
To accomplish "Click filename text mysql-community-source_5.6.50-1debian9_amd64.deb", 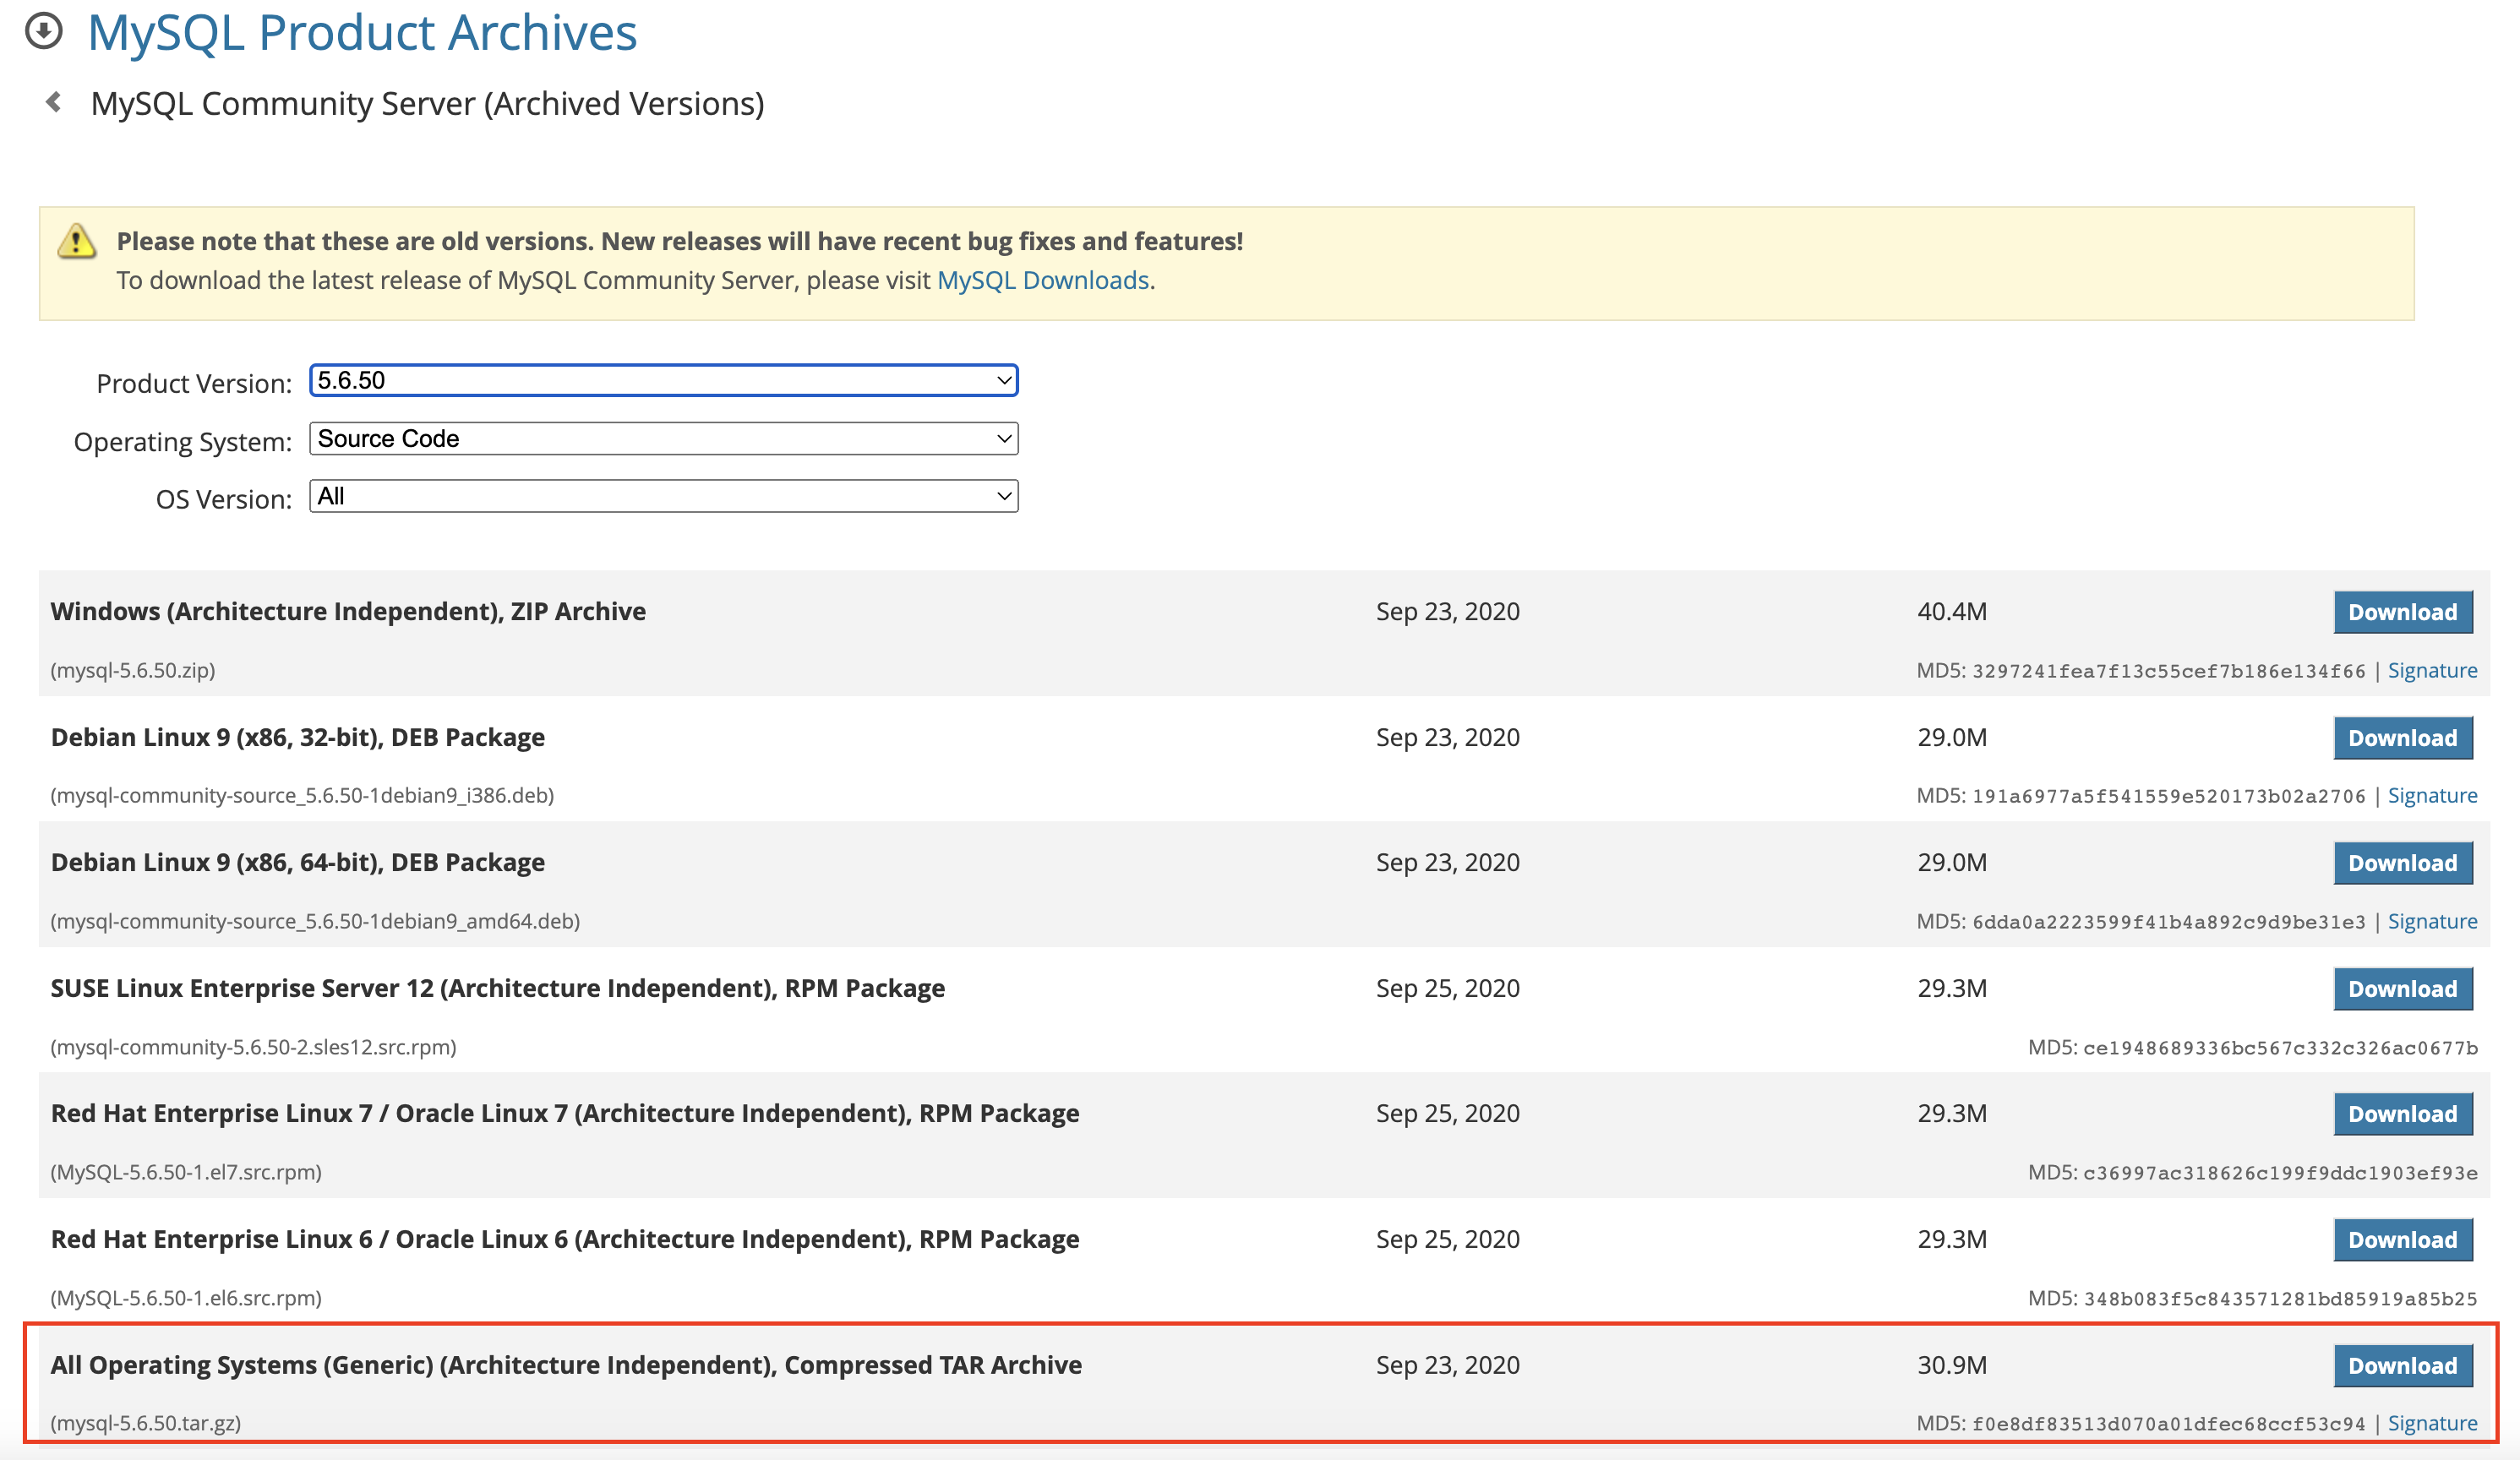I will [315, 921].
